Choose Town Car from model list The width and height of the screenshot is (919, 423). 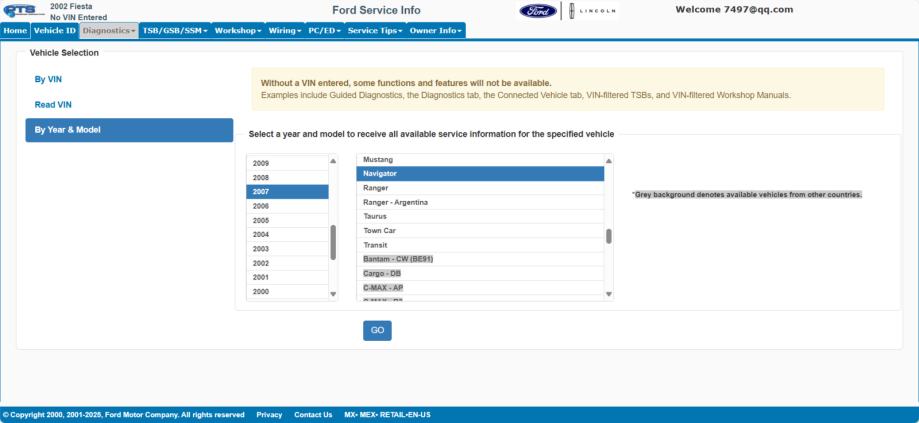(380, 230)
